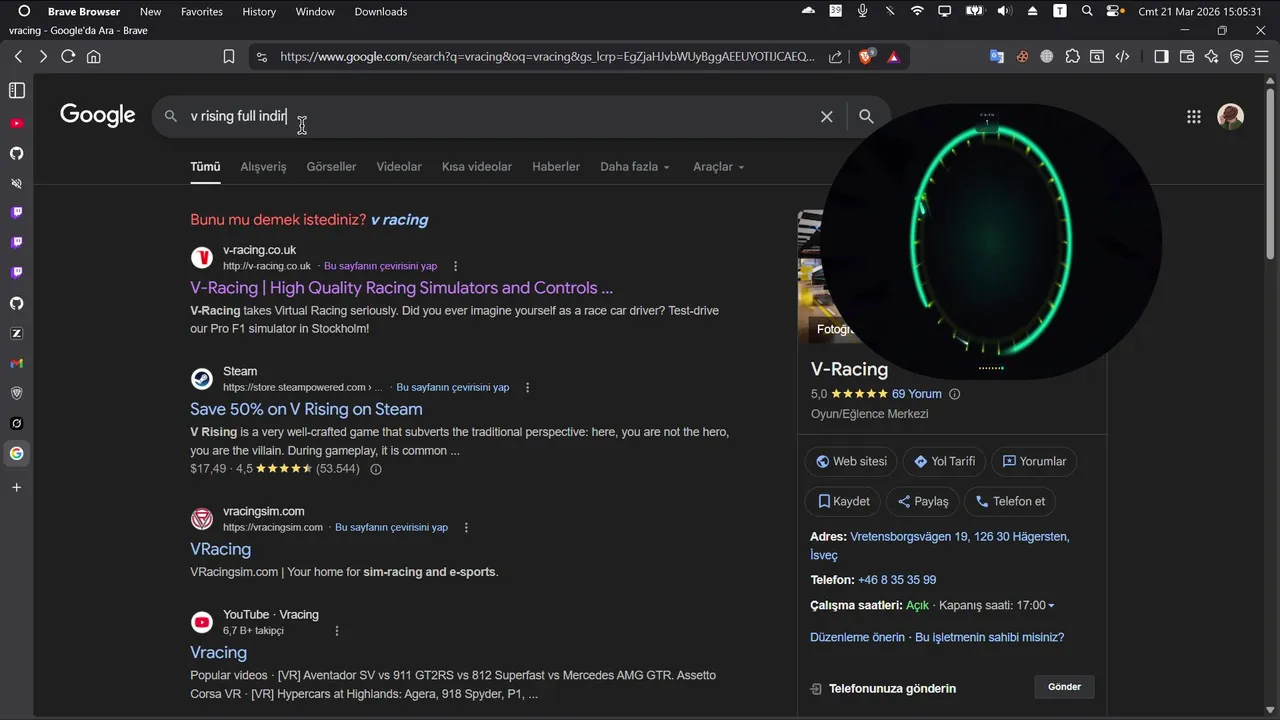The image size is (1280, 720).
Task: Open V-Racing High Quality Racing Simulators link
Action: (401, 288)
